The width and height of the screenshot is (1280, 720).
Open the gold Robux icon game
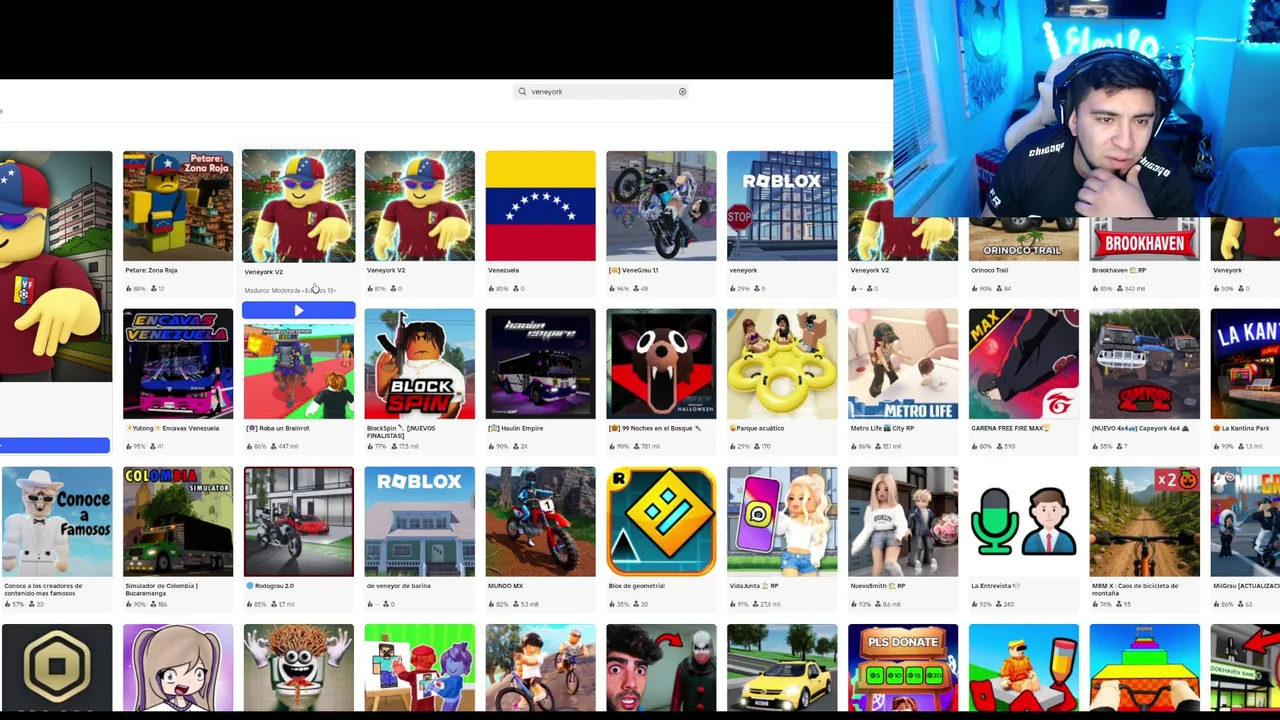pos(57,668)
